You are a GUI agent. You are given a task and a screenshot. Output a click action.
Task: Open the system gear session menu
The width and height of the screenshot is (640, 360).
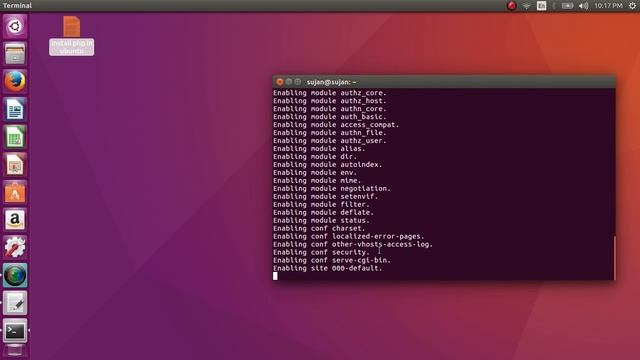(632, 6)
